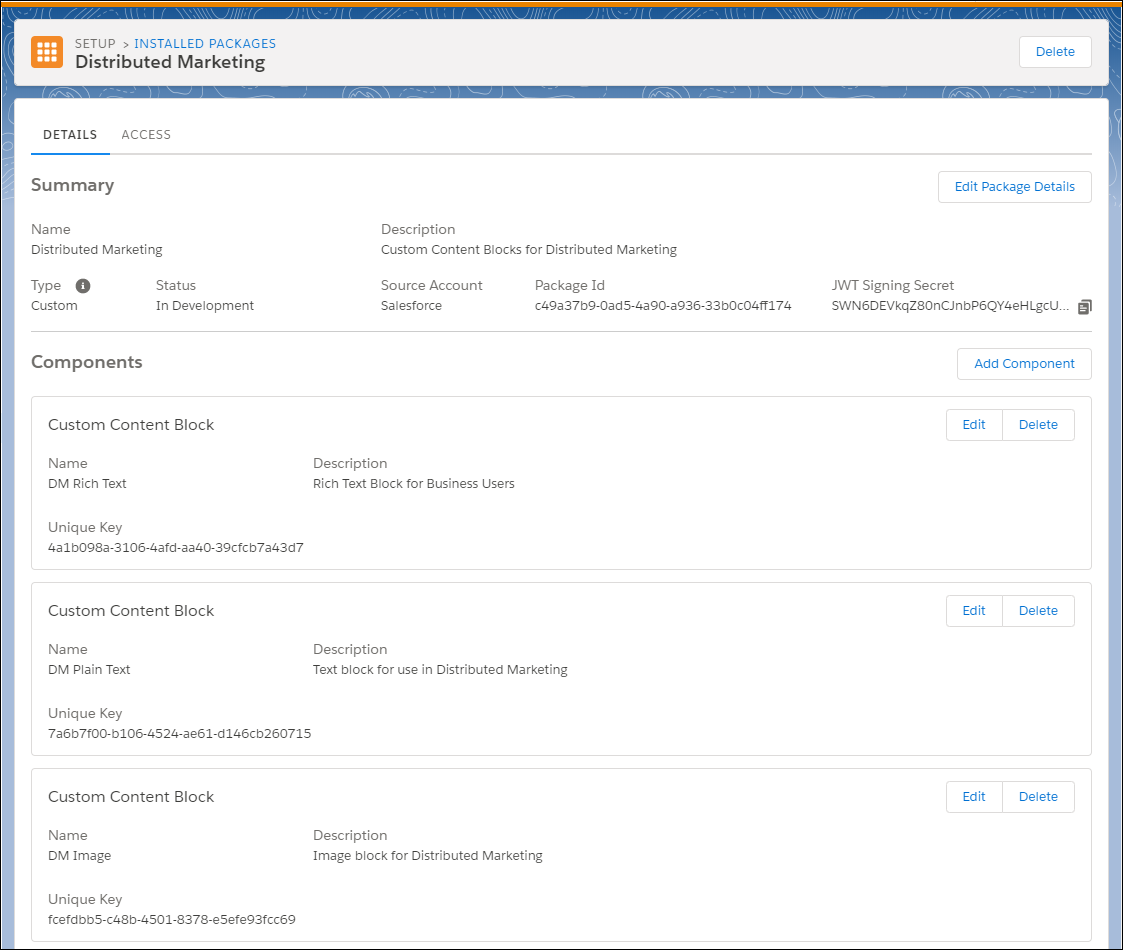Edit the DM Image block
Image resolution: width=1123 pixels, height=950 pixels.
pyautogui.click(x=973, y=797)
